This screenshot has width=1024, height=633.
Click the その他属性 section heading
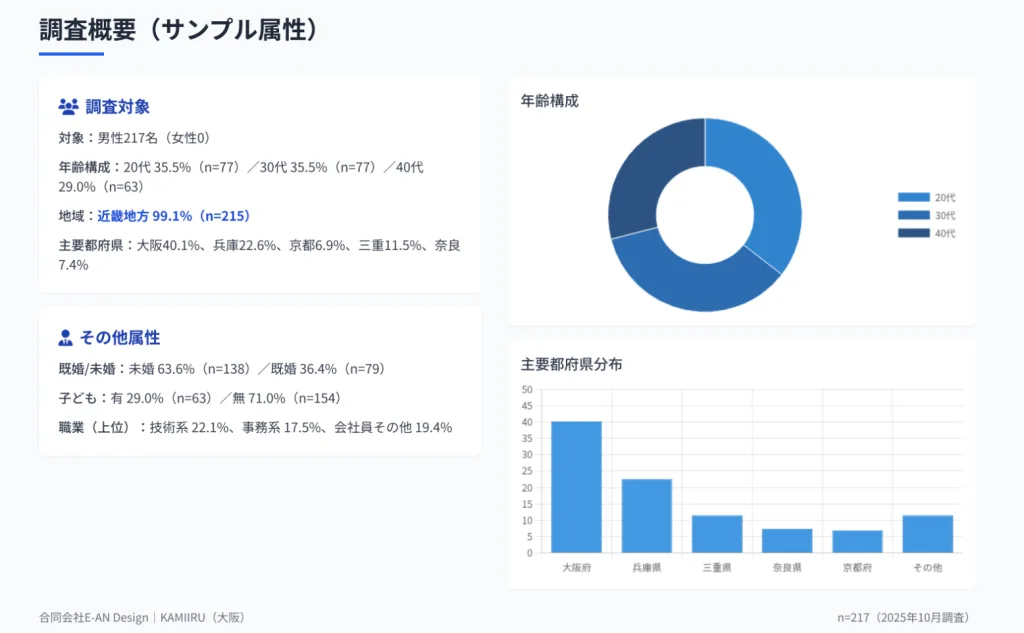[x=119, y=338]
